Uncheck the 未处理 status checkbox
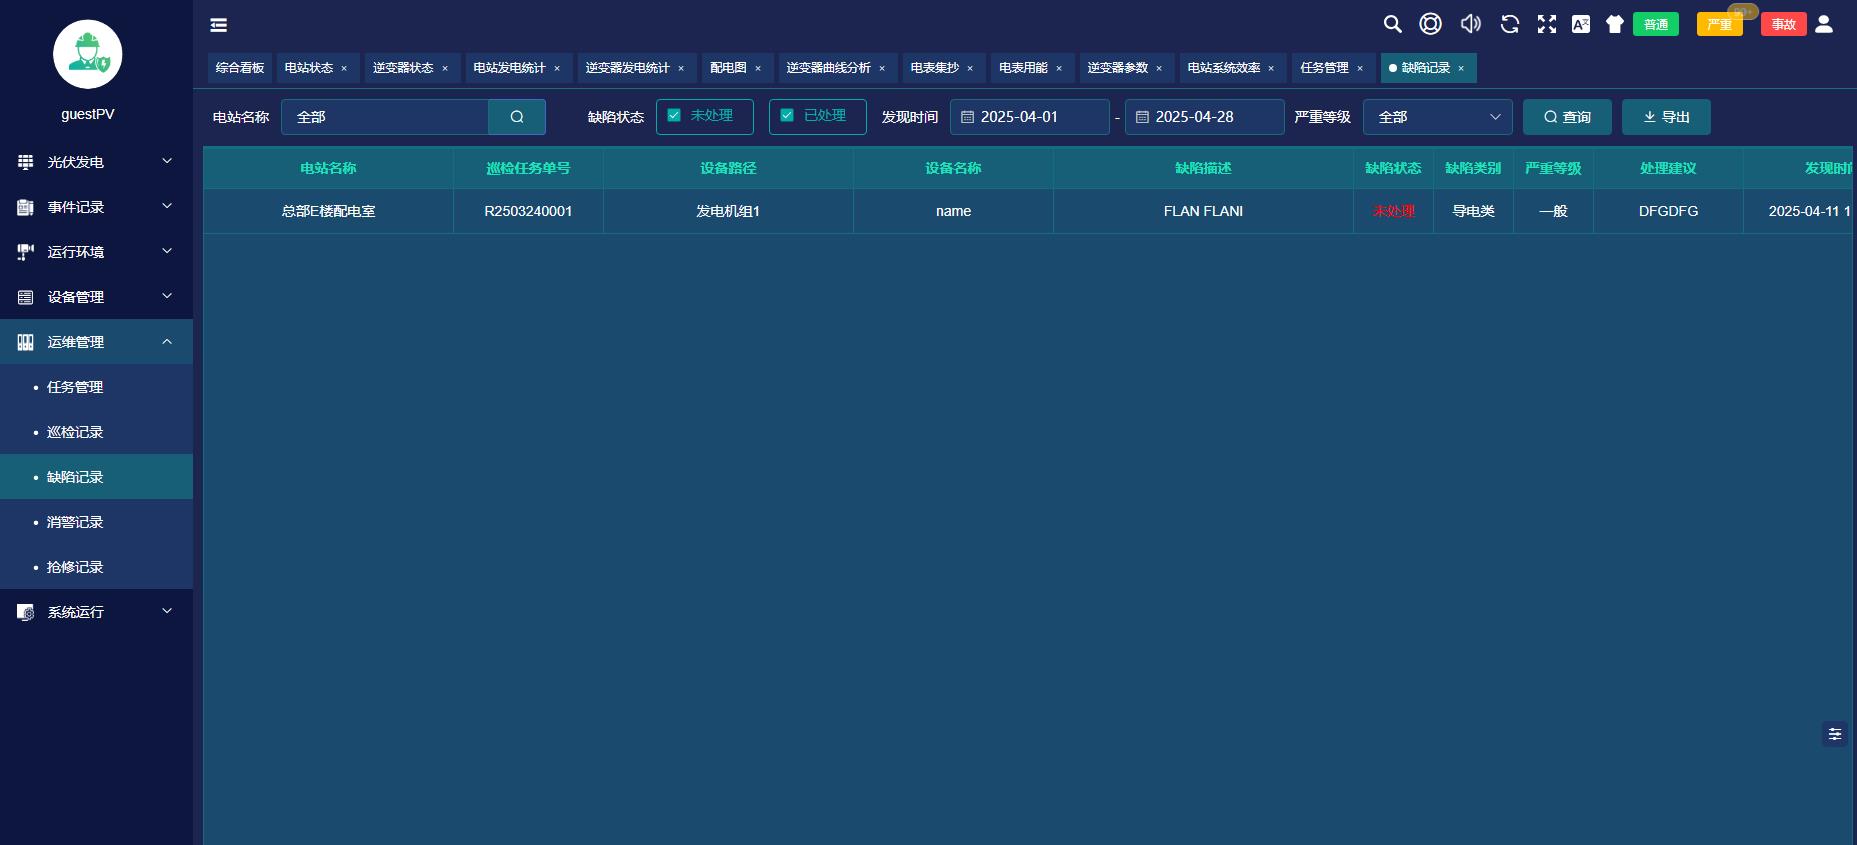1857x845 pixels. (674, 116)
